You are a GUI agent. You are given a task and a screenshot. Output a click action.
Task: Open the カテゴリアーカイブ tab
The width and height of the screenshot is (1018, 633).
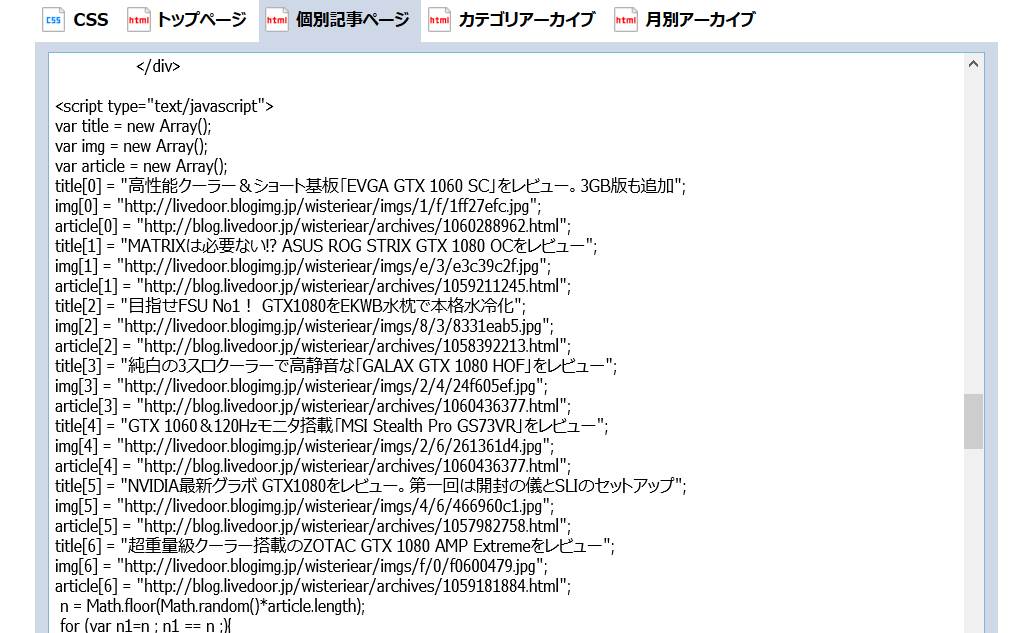pyautogui.click(x=512, y=19)
